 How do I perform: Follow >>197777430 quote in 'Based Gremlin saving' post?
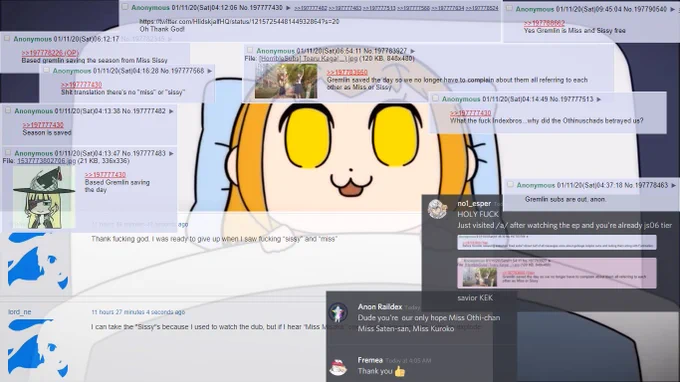click(x=105, y=175)
